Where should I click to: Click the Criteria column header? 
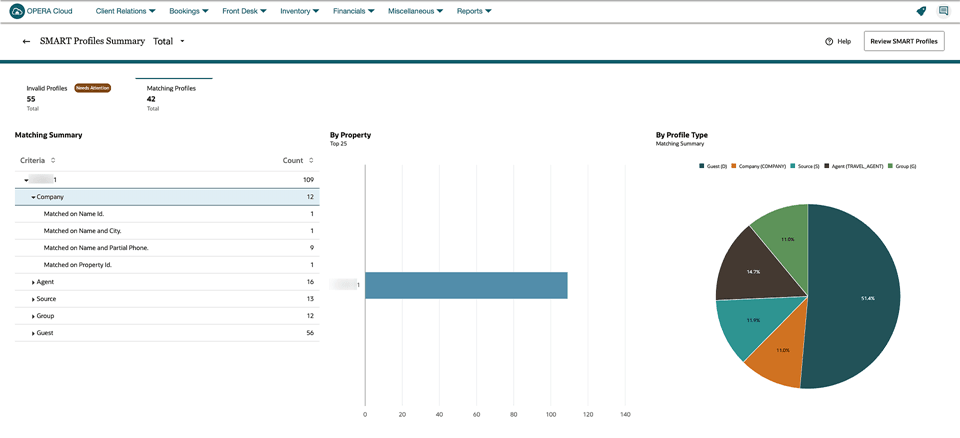[32, 160]
